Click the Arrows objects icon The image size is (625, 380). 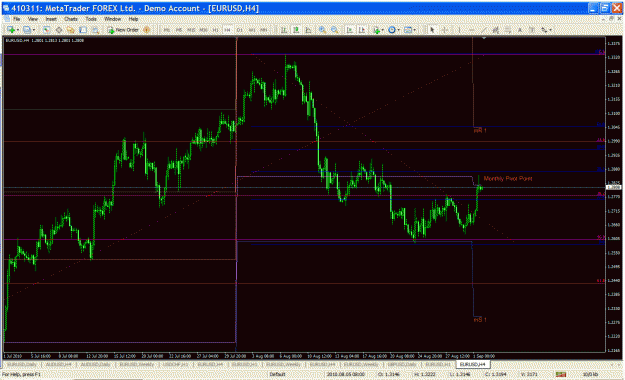click(x=544, y=30)
